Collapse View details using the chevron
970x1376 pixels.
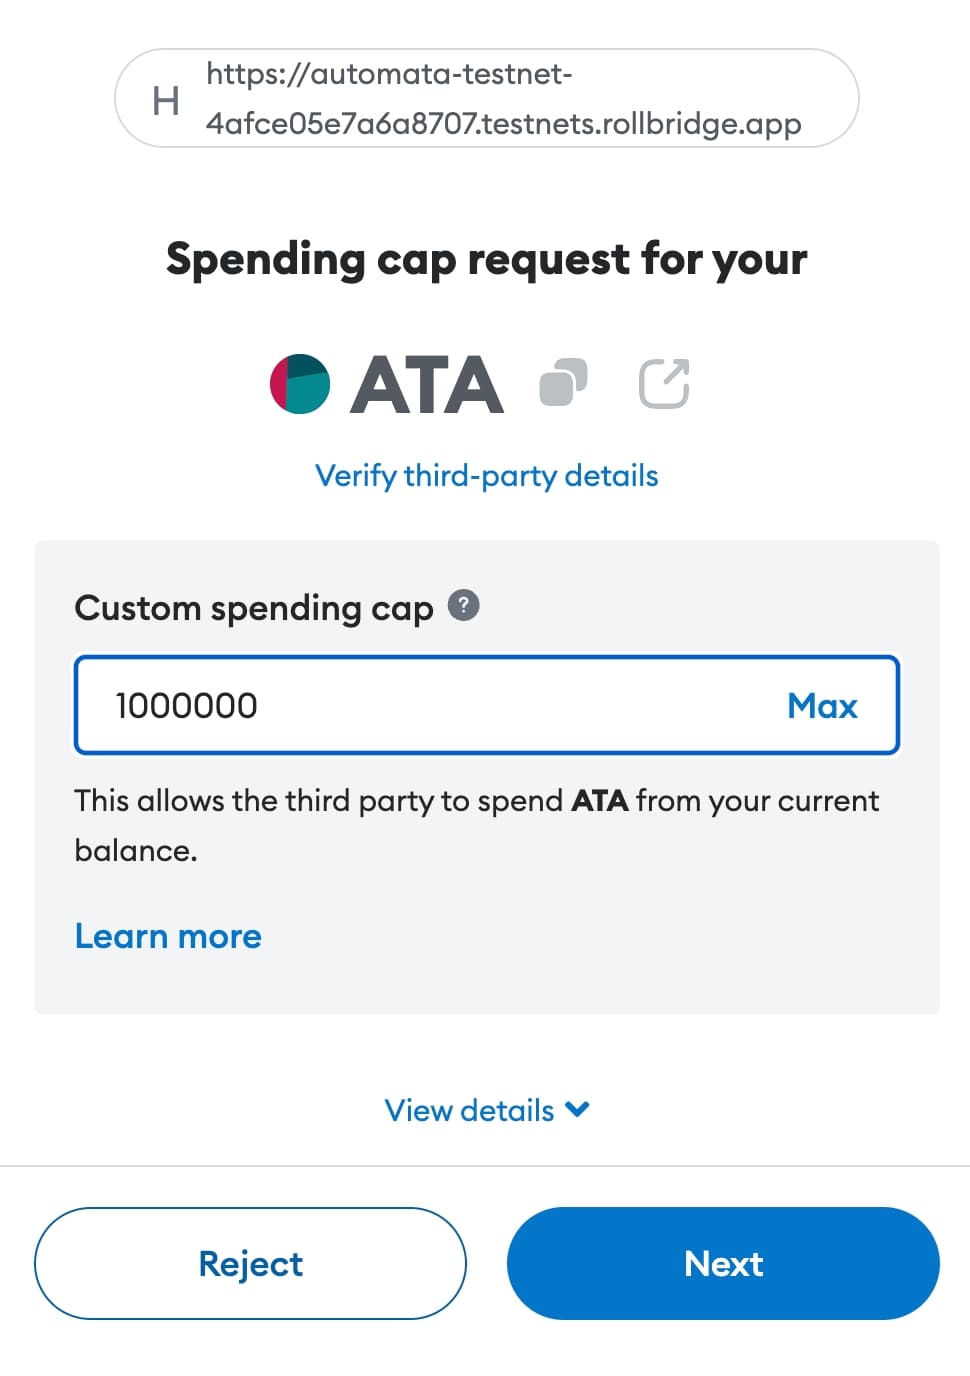pyautogui.click(x=576, y=1110)
